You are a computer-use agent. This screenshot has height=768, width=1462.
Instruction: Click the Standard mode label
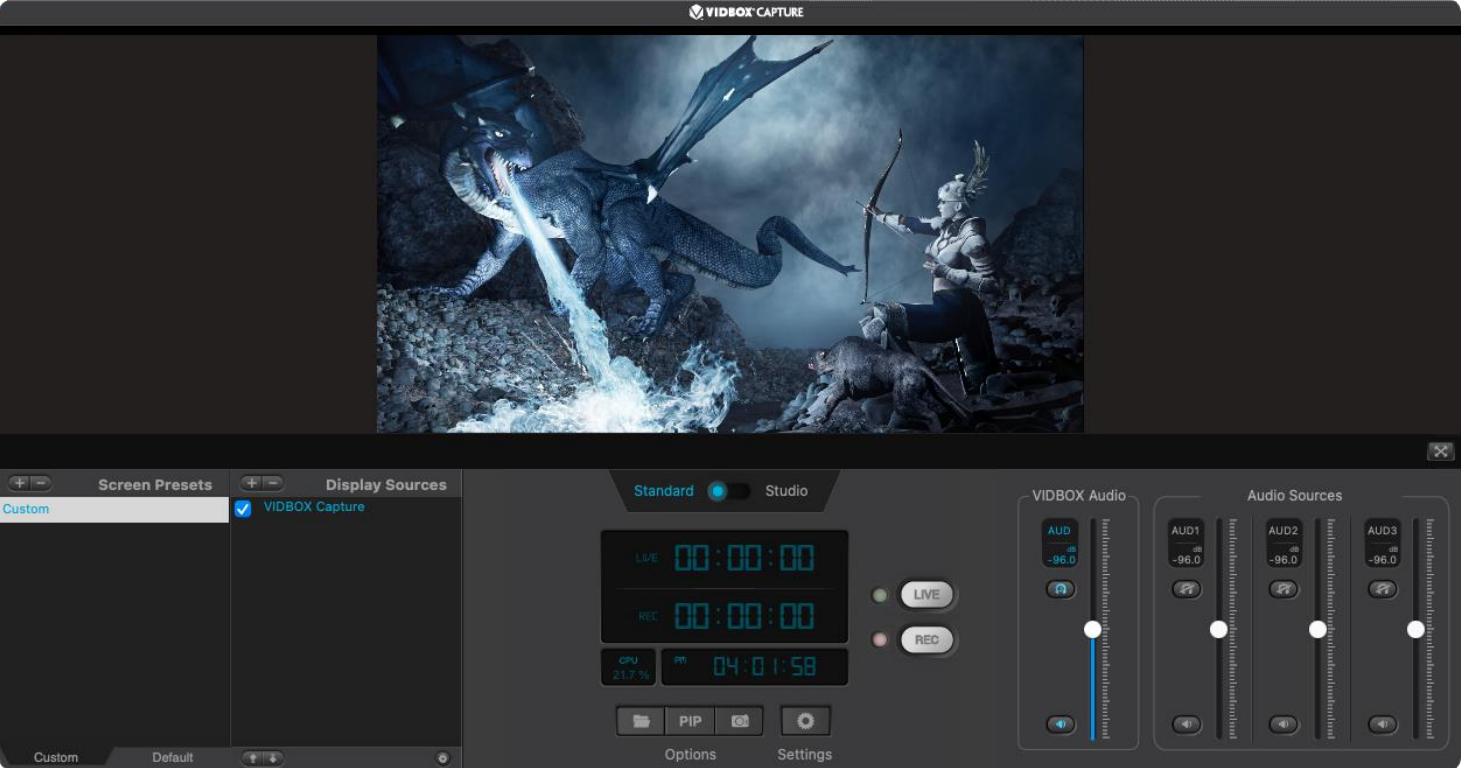664,491
